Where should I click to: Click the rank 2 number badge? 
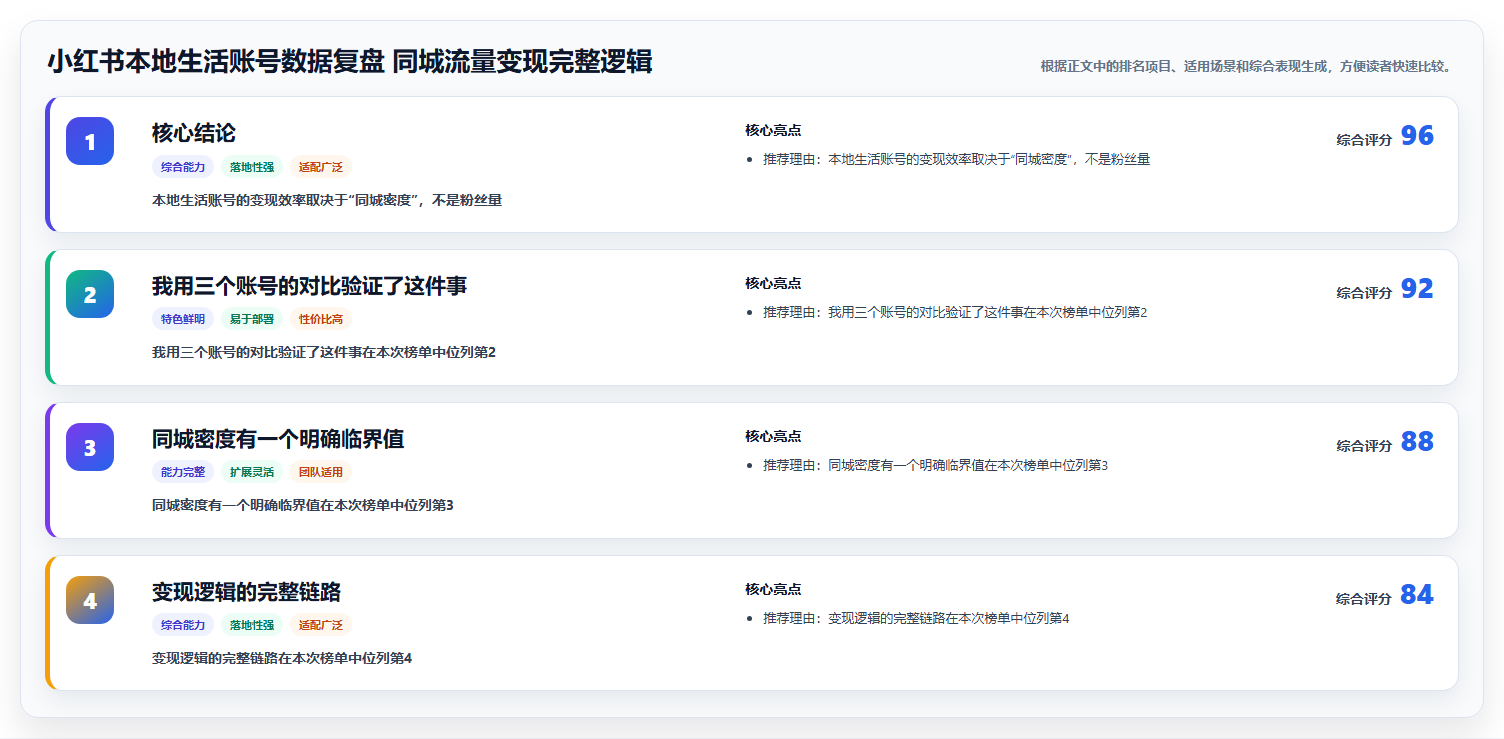tap(90, 294)
